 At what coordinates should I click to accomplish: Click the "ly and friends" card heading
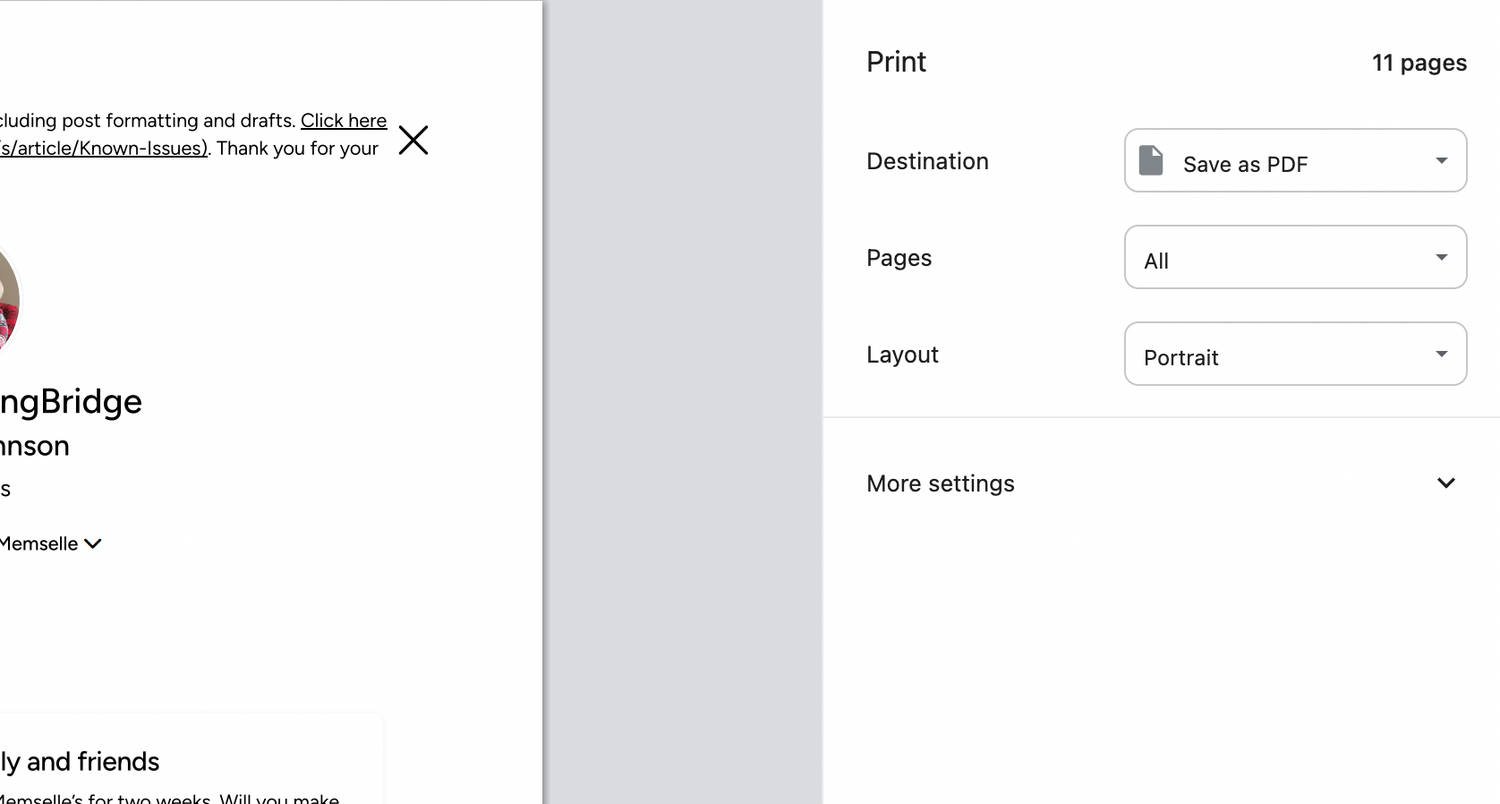tap(79, 762)
